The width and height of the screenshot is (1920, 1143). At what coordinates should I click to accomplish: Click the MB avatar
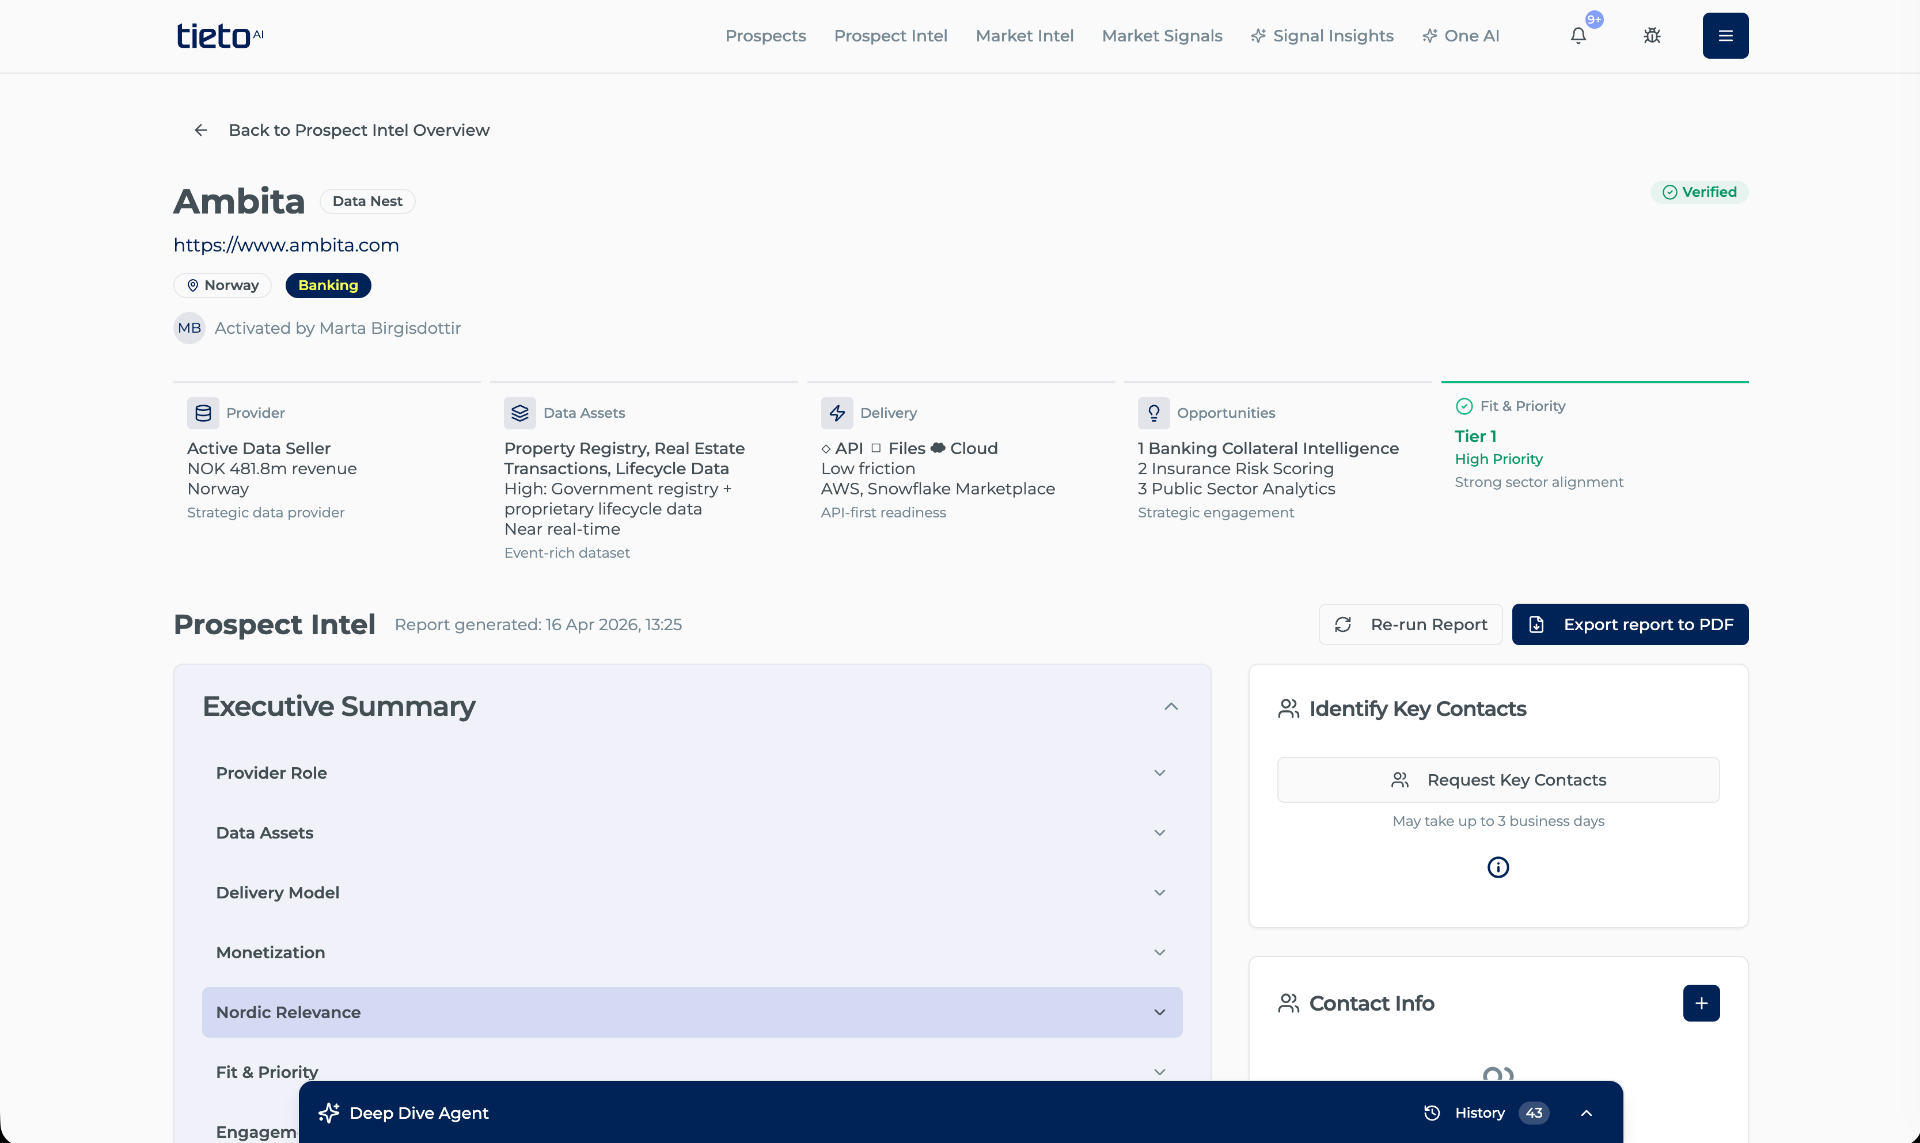point(189,328)
